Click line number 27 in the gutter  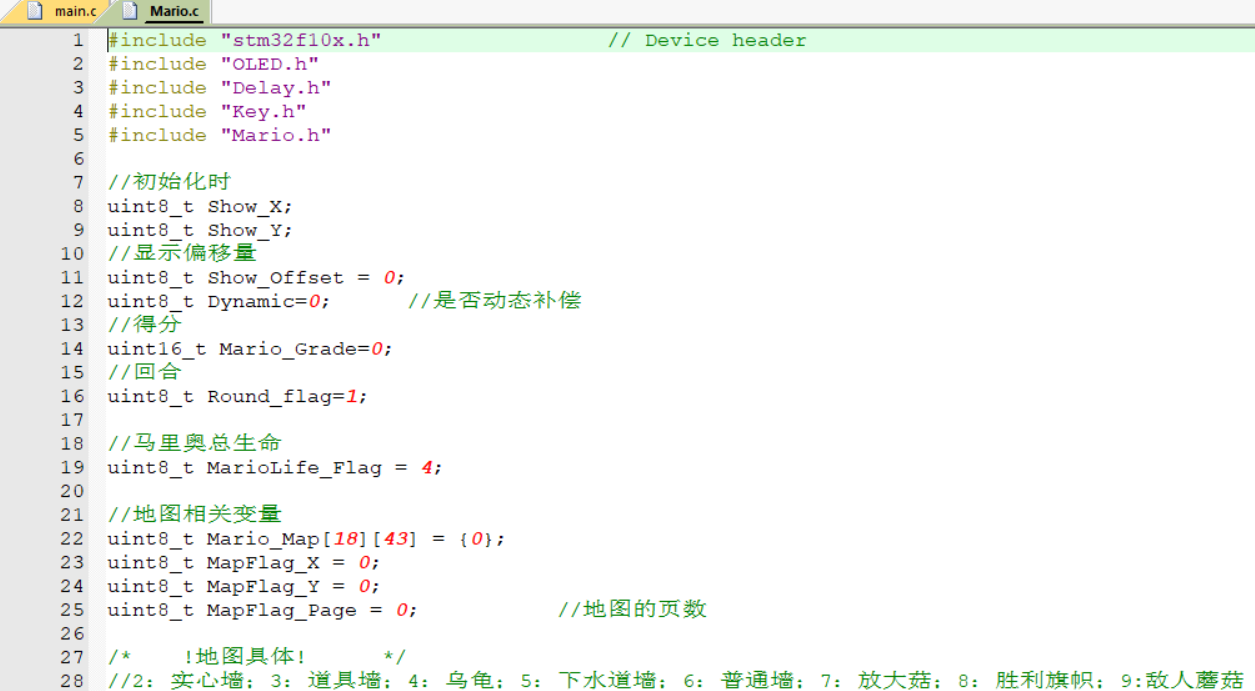(72, 657)
